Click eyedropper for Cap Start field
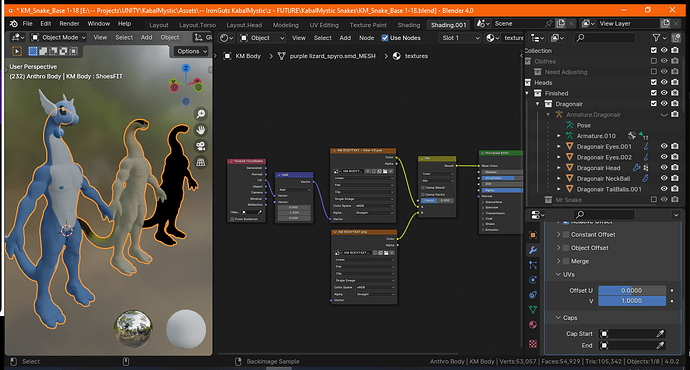 click(x=660, y=333)
